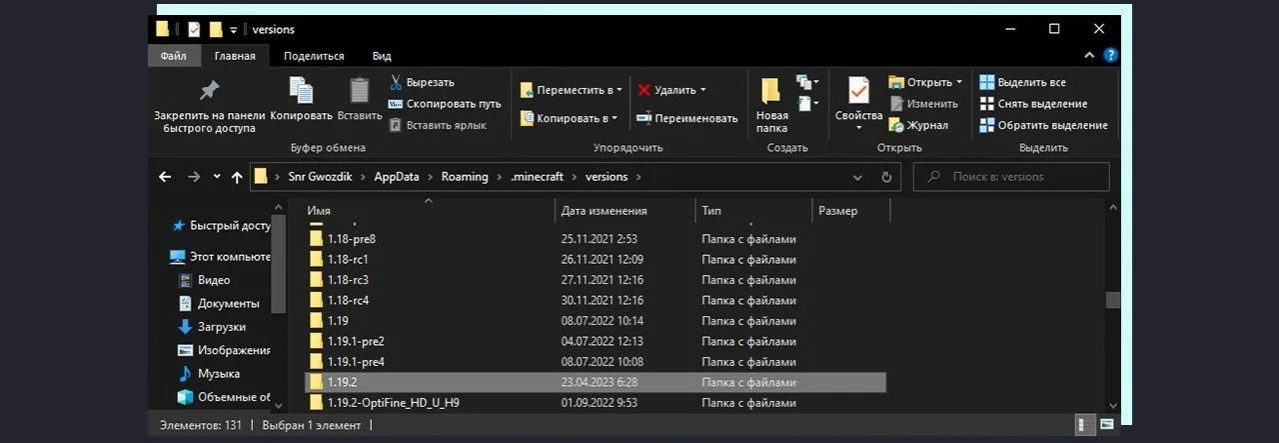Click Обратить выделение (Invert selection)
This screenshot has height=443, width=1279.
1043,125
